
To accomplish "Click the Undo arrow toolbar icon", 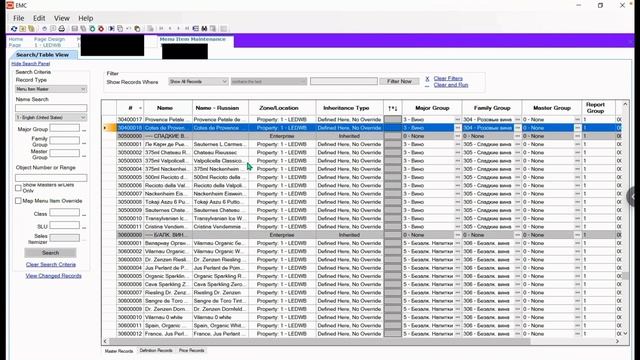I will point(128,29).
